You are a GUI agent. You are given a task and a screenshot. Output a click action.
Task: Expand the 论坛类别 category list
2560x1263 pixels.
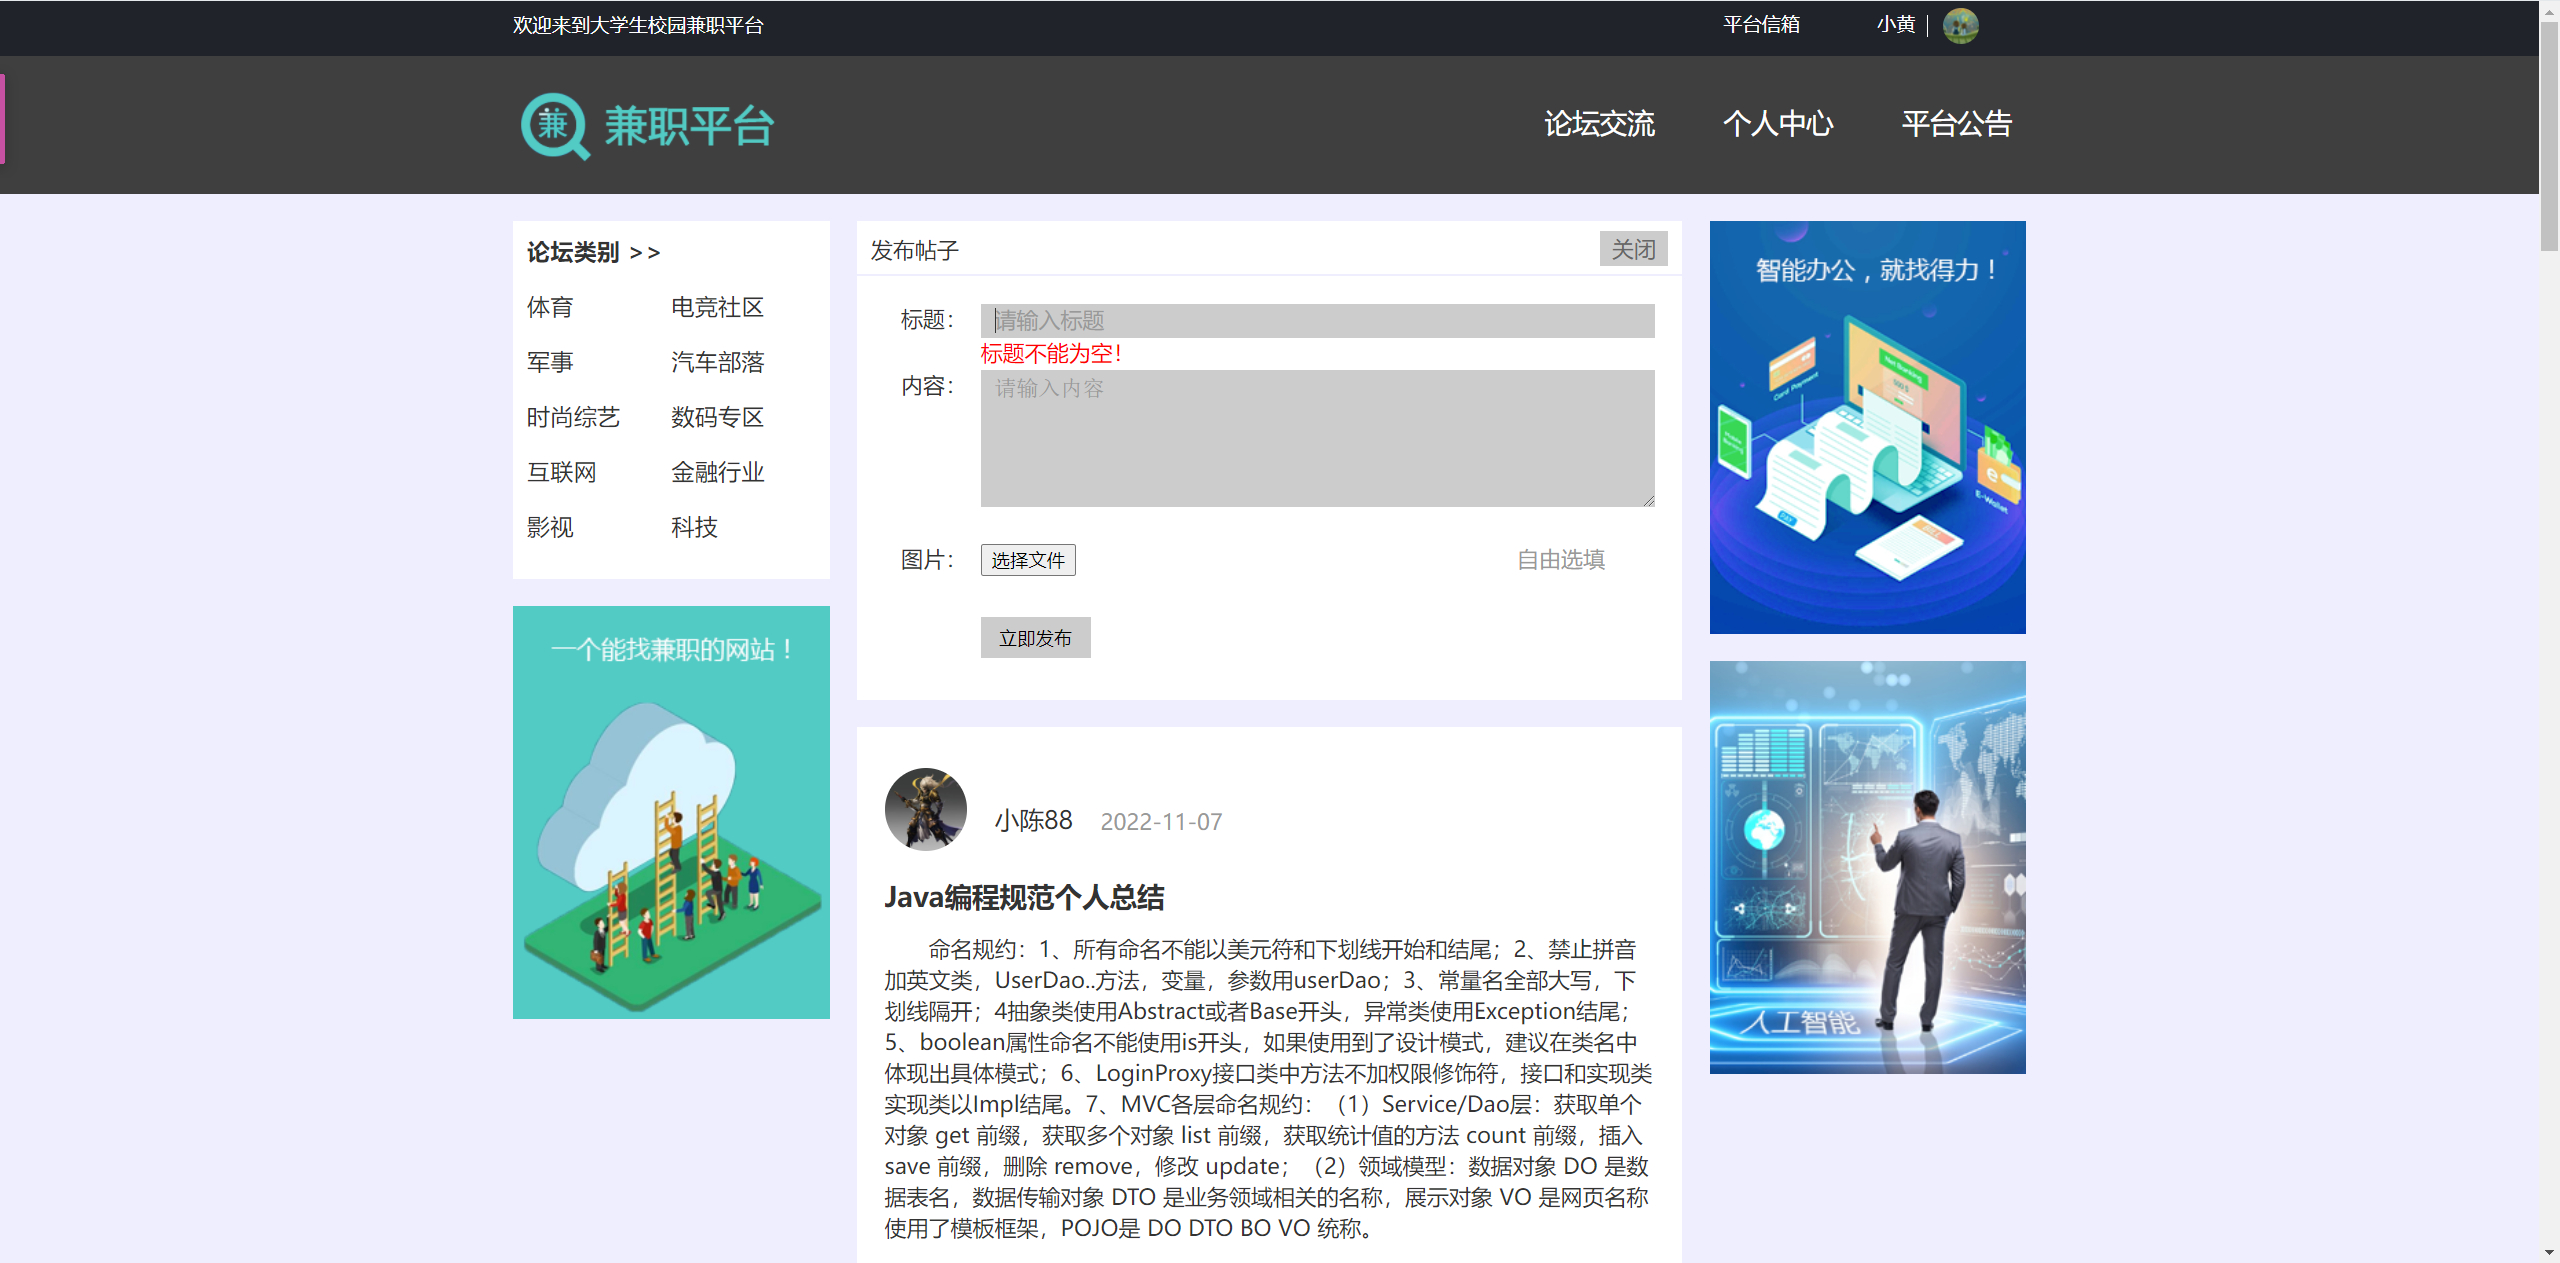pyautogui.click(x=593, y=252)
